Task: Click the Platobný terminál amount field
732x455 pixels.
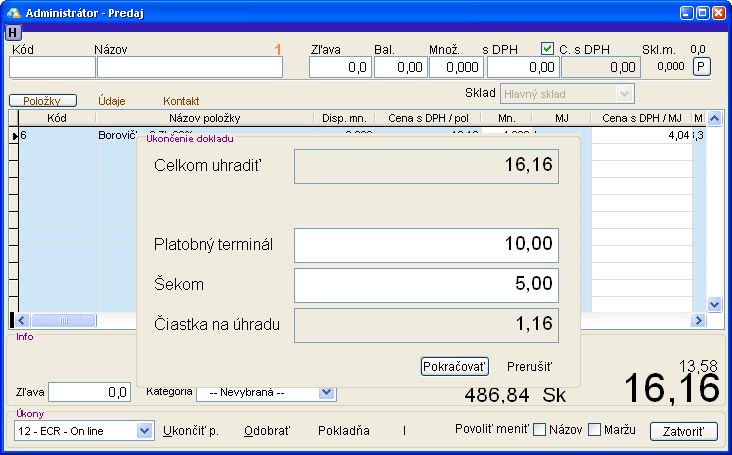Action: [x=425, y=245]
